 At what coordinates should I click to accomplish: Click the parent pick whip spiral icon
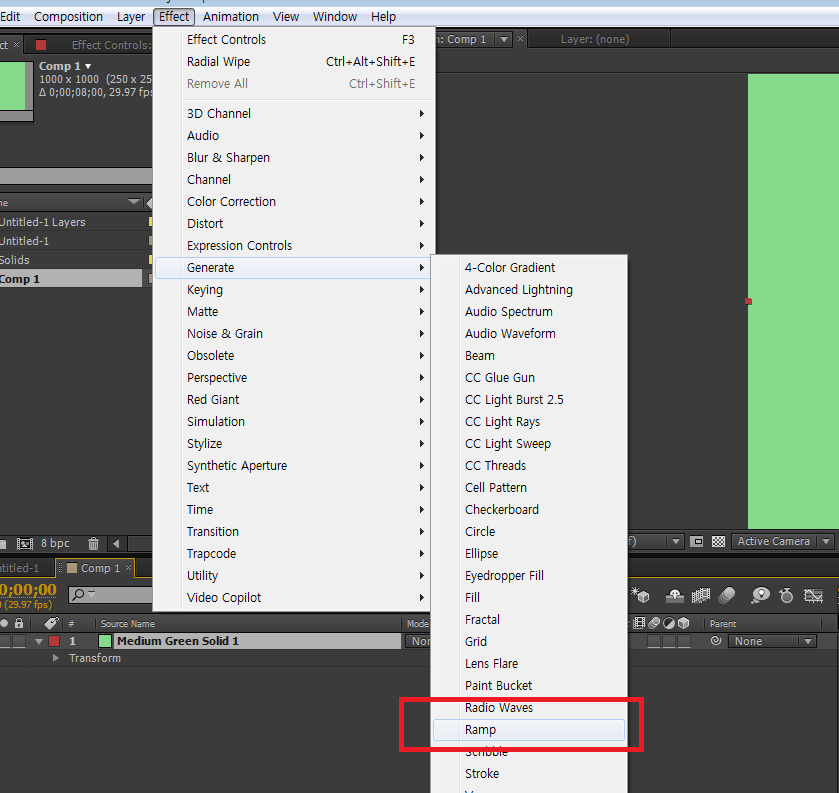pyautogui.click(x=716, y=640)
